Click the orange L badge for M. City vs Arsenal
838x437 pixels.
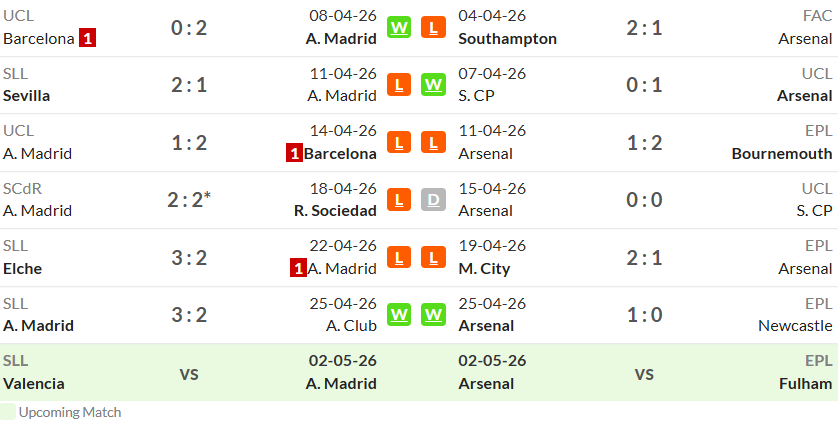click(433, 257)
